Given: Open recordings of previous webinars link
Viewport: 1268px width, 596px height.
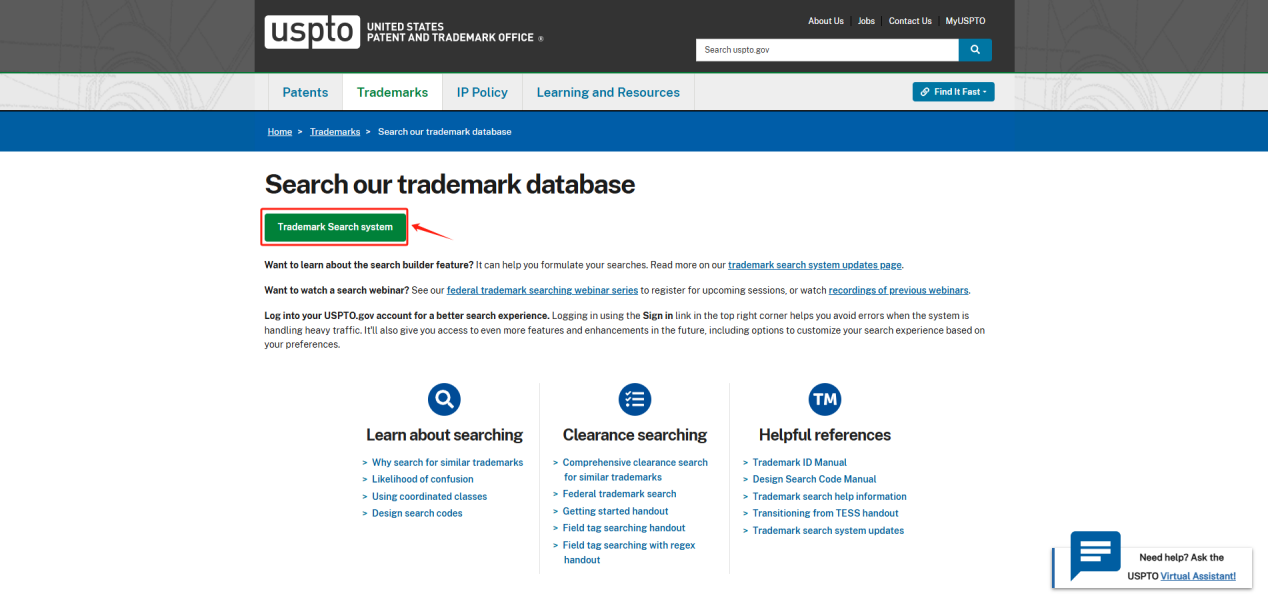Looking at the screenshot, I should 898,290.
